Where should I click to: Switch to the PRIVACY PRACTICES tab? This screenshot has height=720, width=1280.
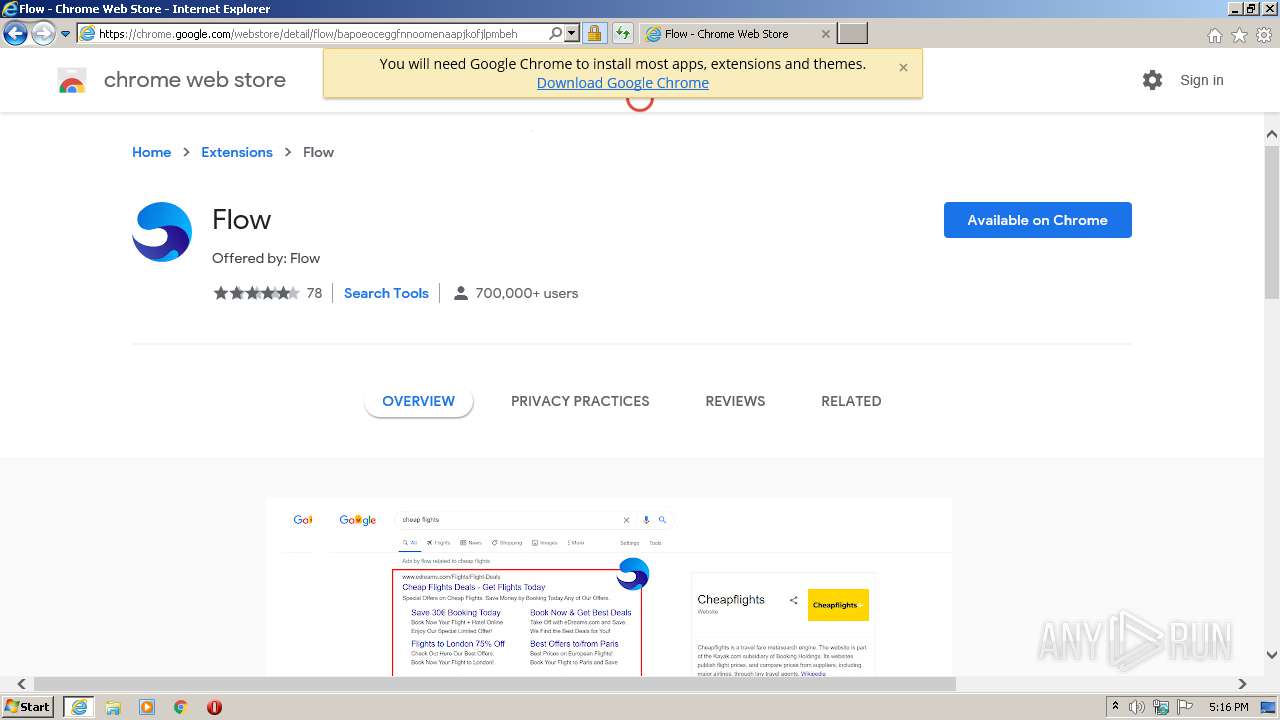[580, 401]
